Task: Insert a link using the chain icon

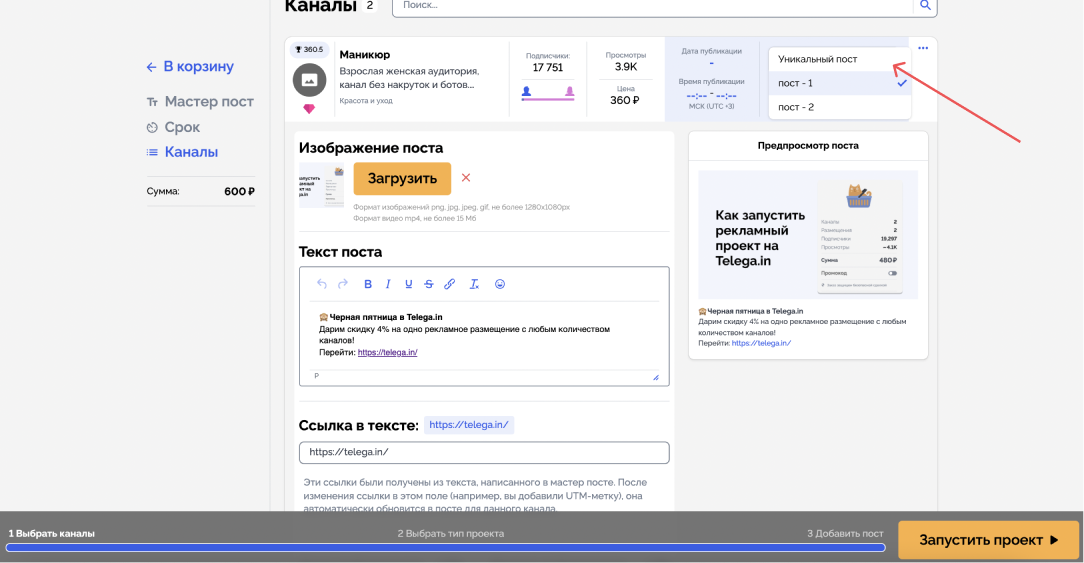Action: pos(450,284)
